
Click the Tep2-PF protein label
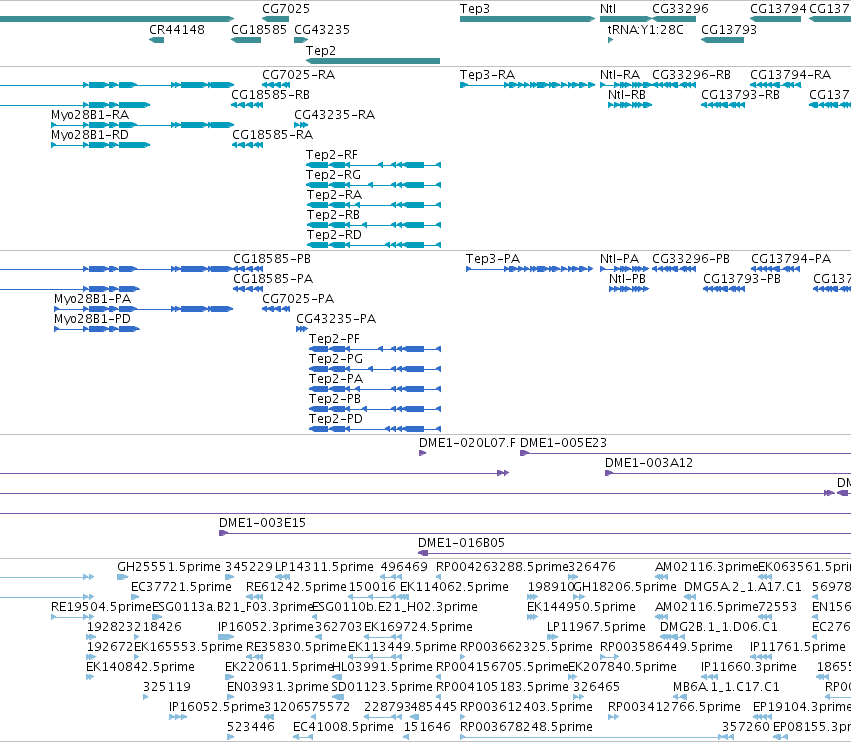pos(334,338)
